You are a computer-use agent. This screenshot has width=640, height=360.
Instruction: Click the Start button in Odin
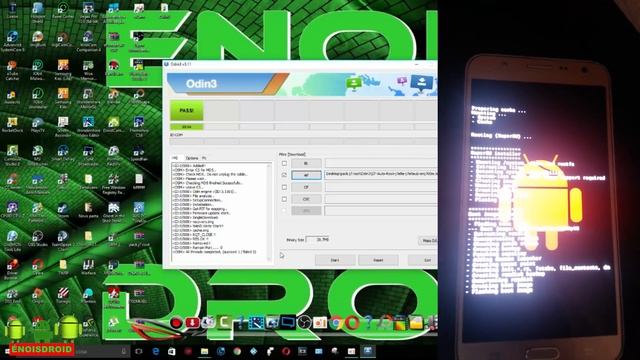(x=335, y=260)
